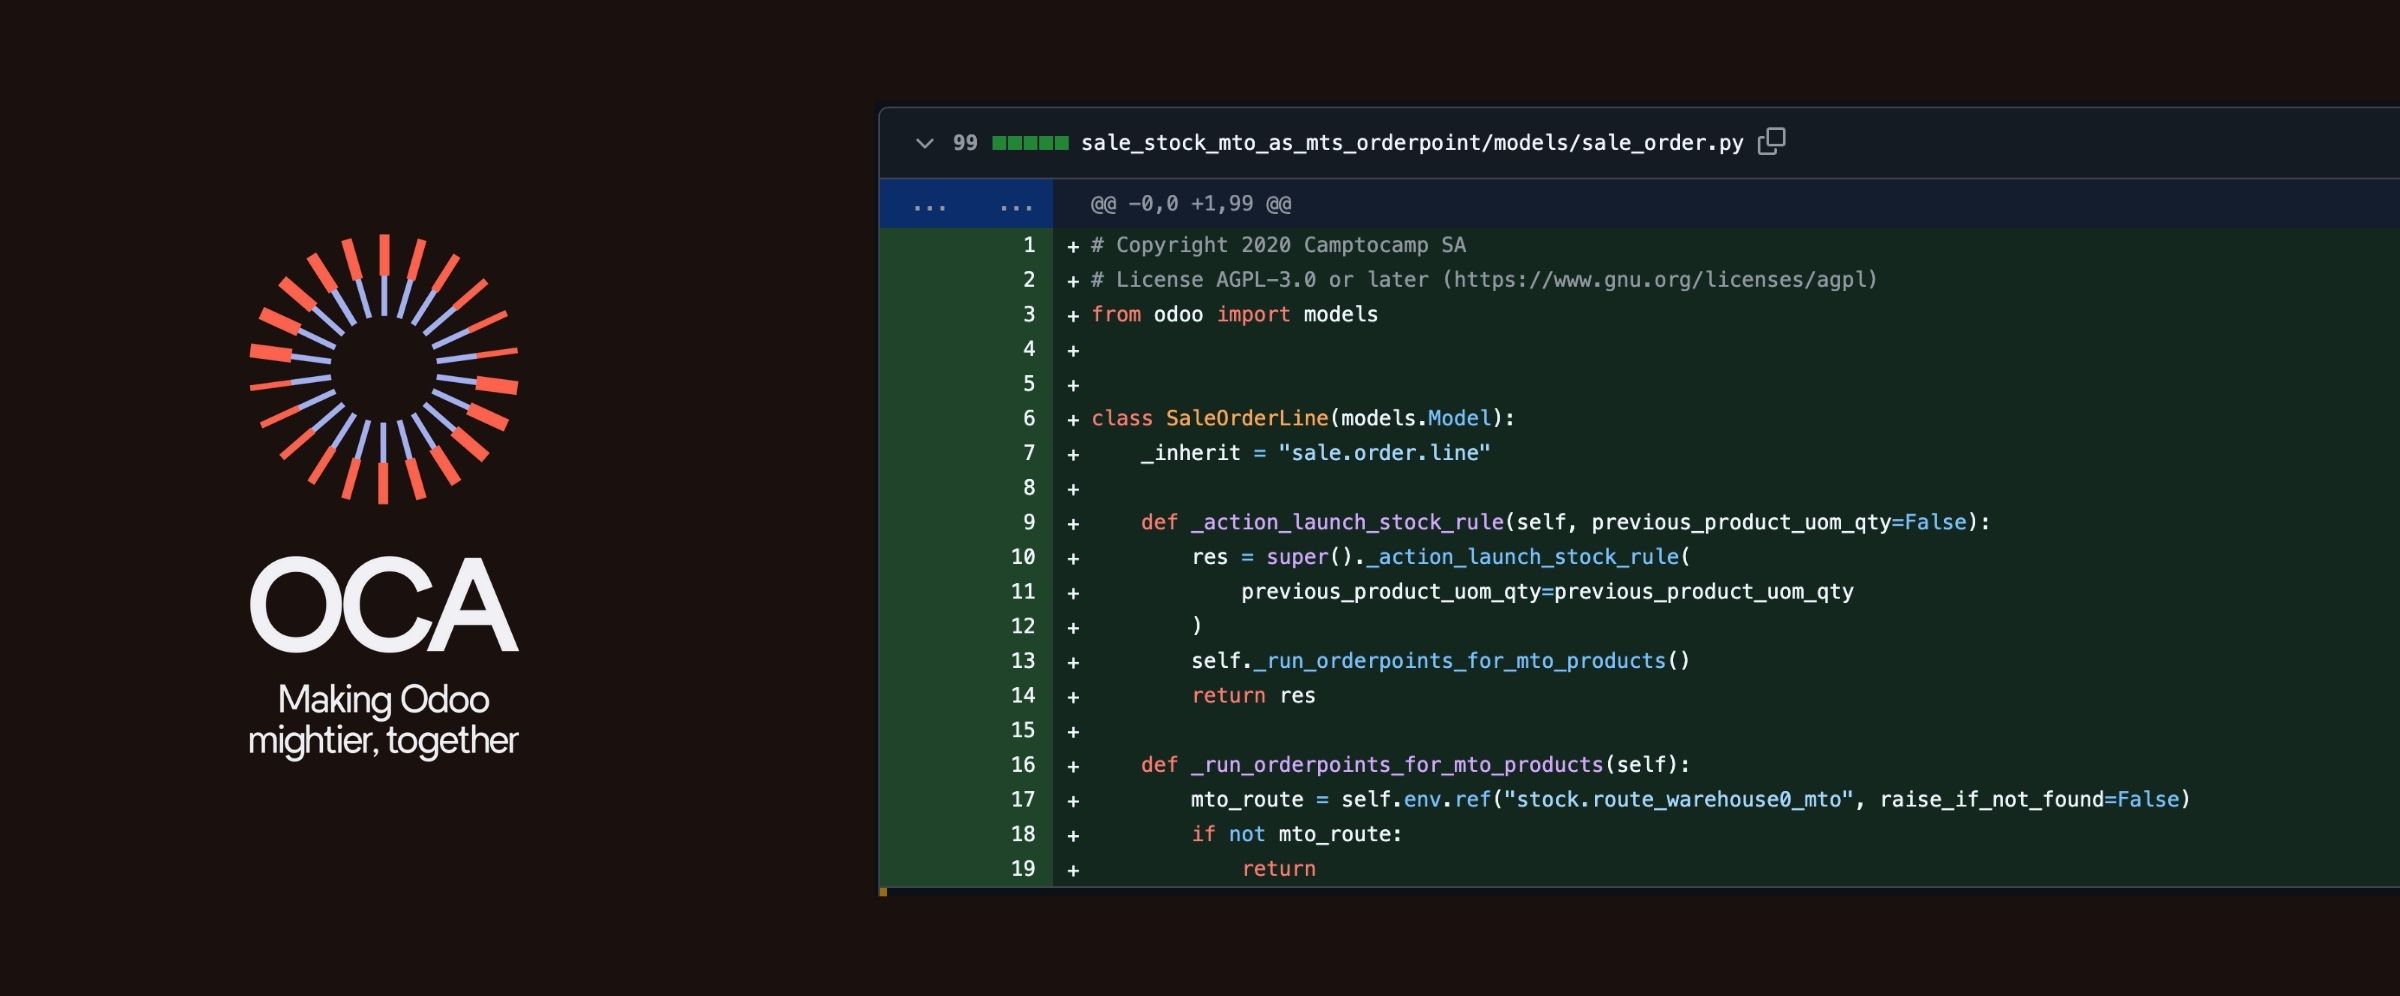Click the 'def _run_orderpoints_for_mto_products(self)' line
The height and width of the screenshot is (996, 2400).
1416,765
